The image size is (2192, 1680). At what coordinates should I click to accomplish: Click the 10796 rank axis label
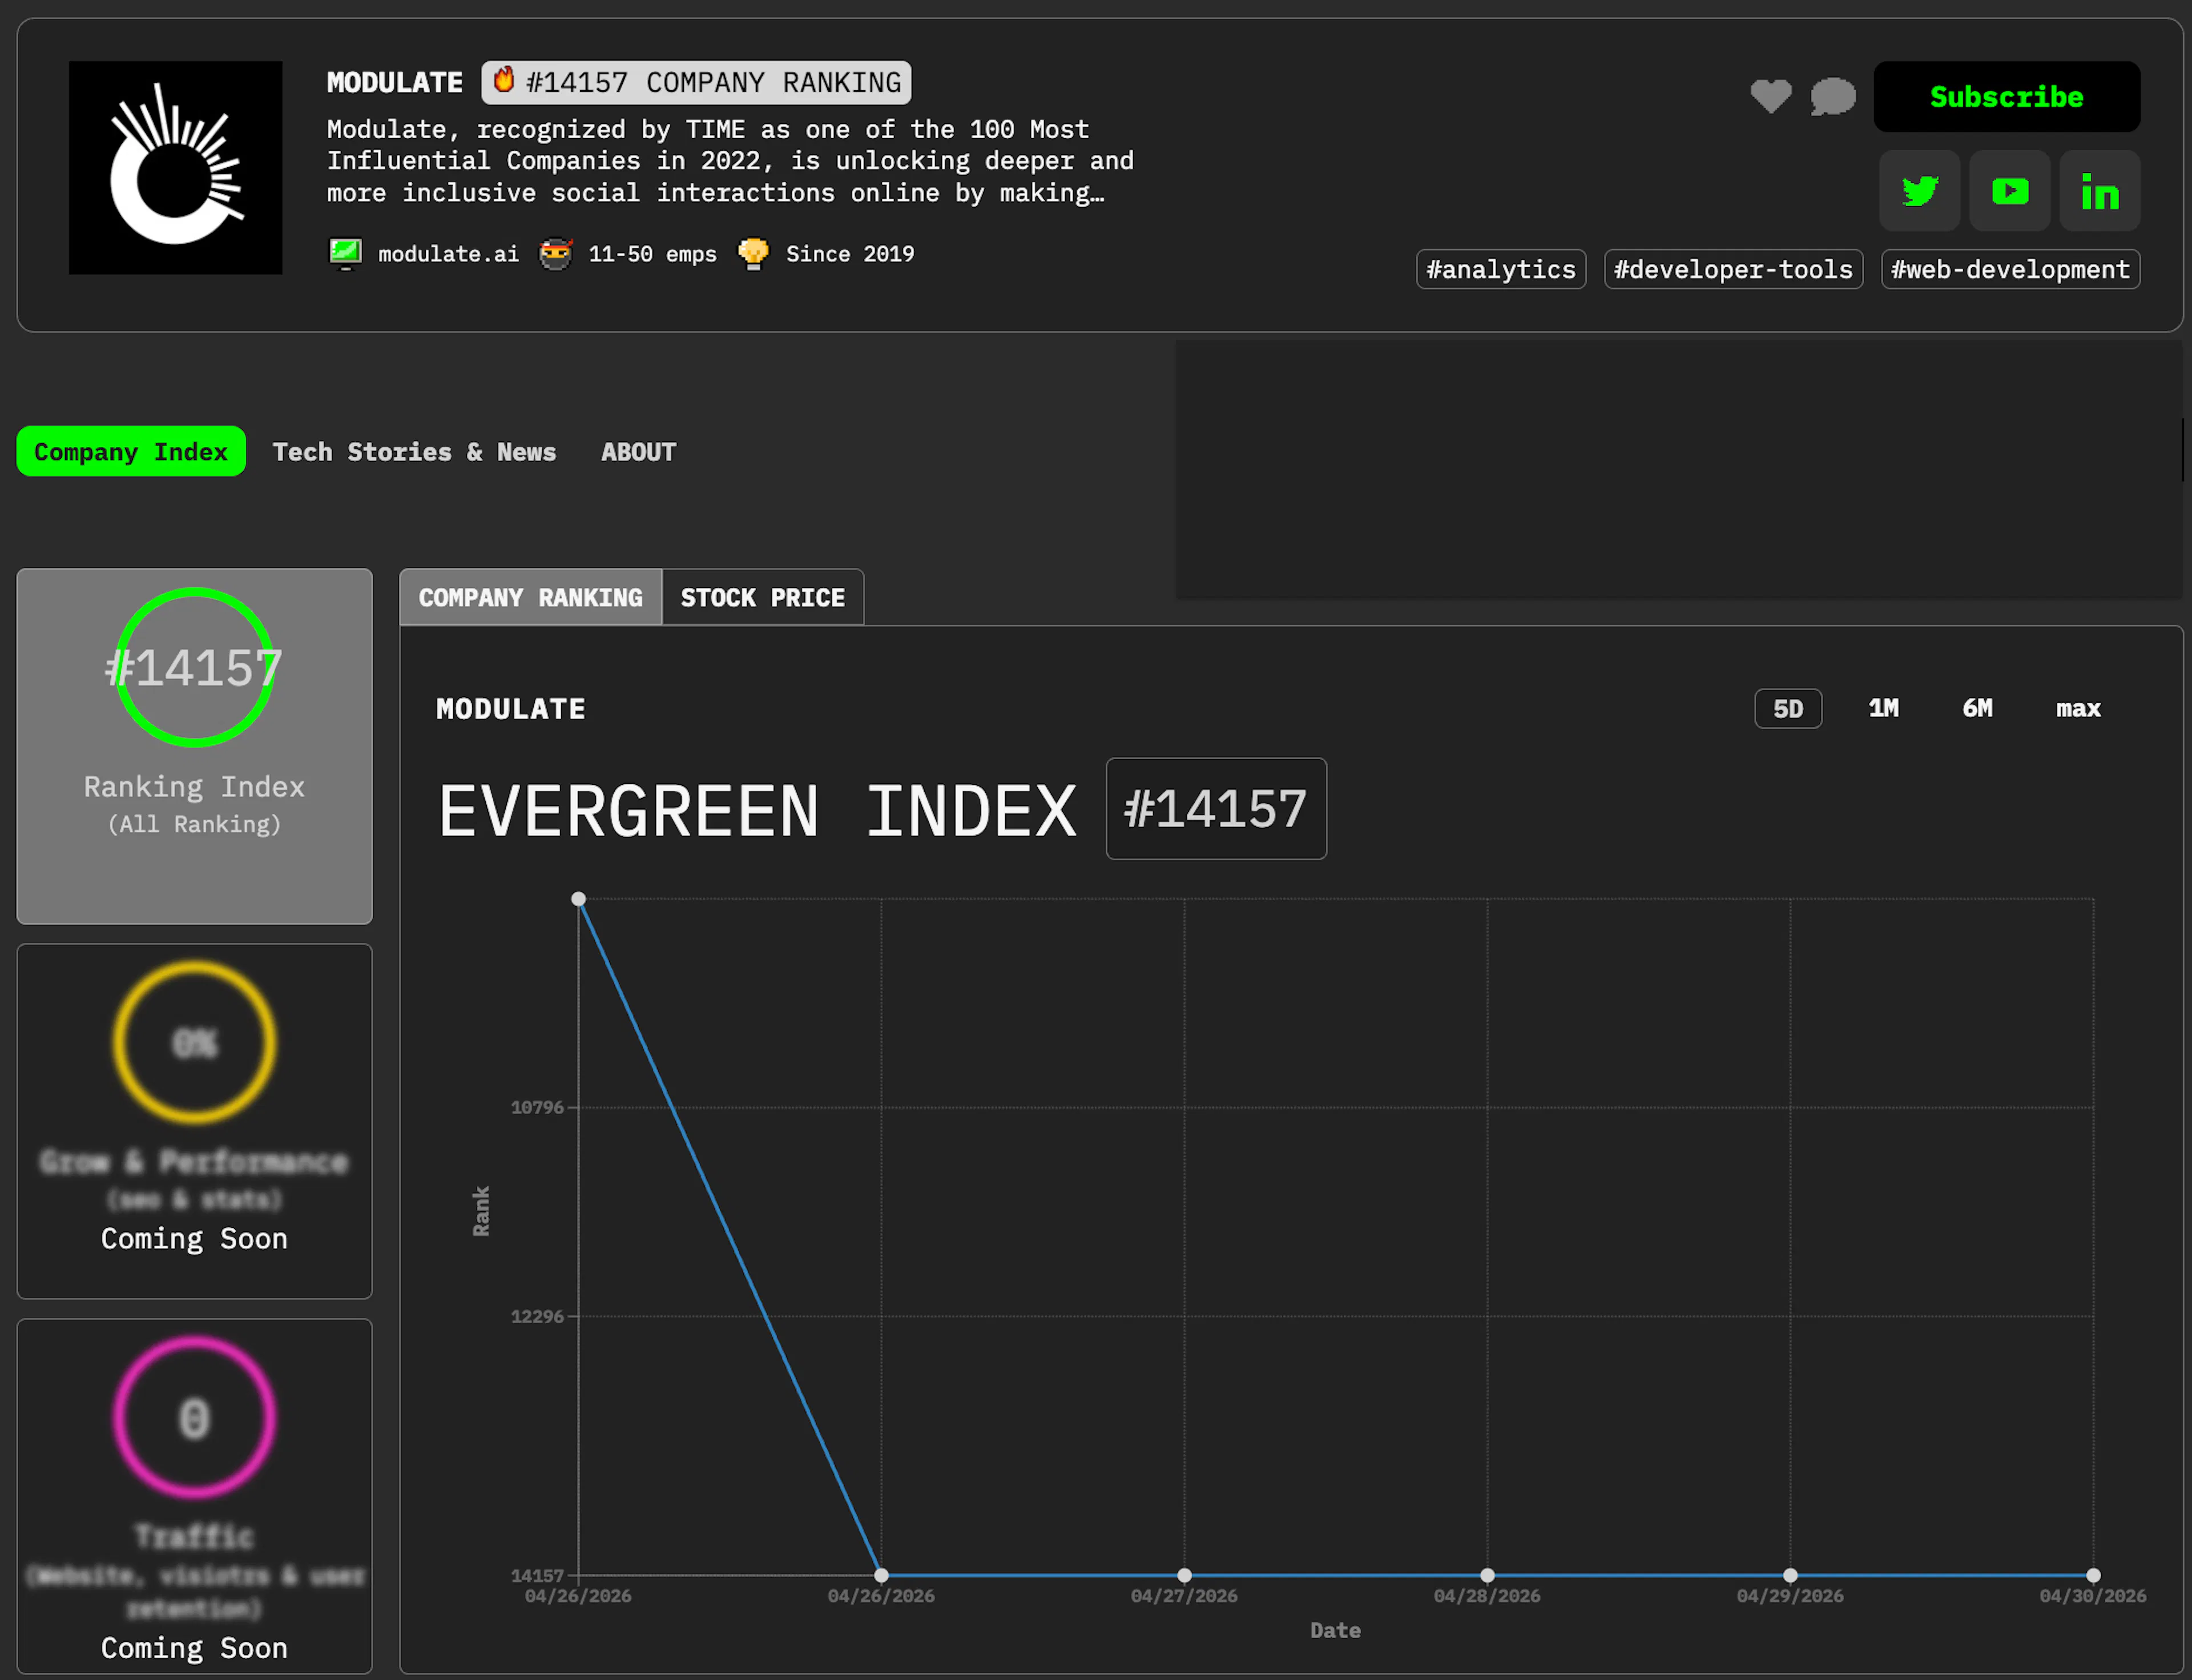(537, 1107)
